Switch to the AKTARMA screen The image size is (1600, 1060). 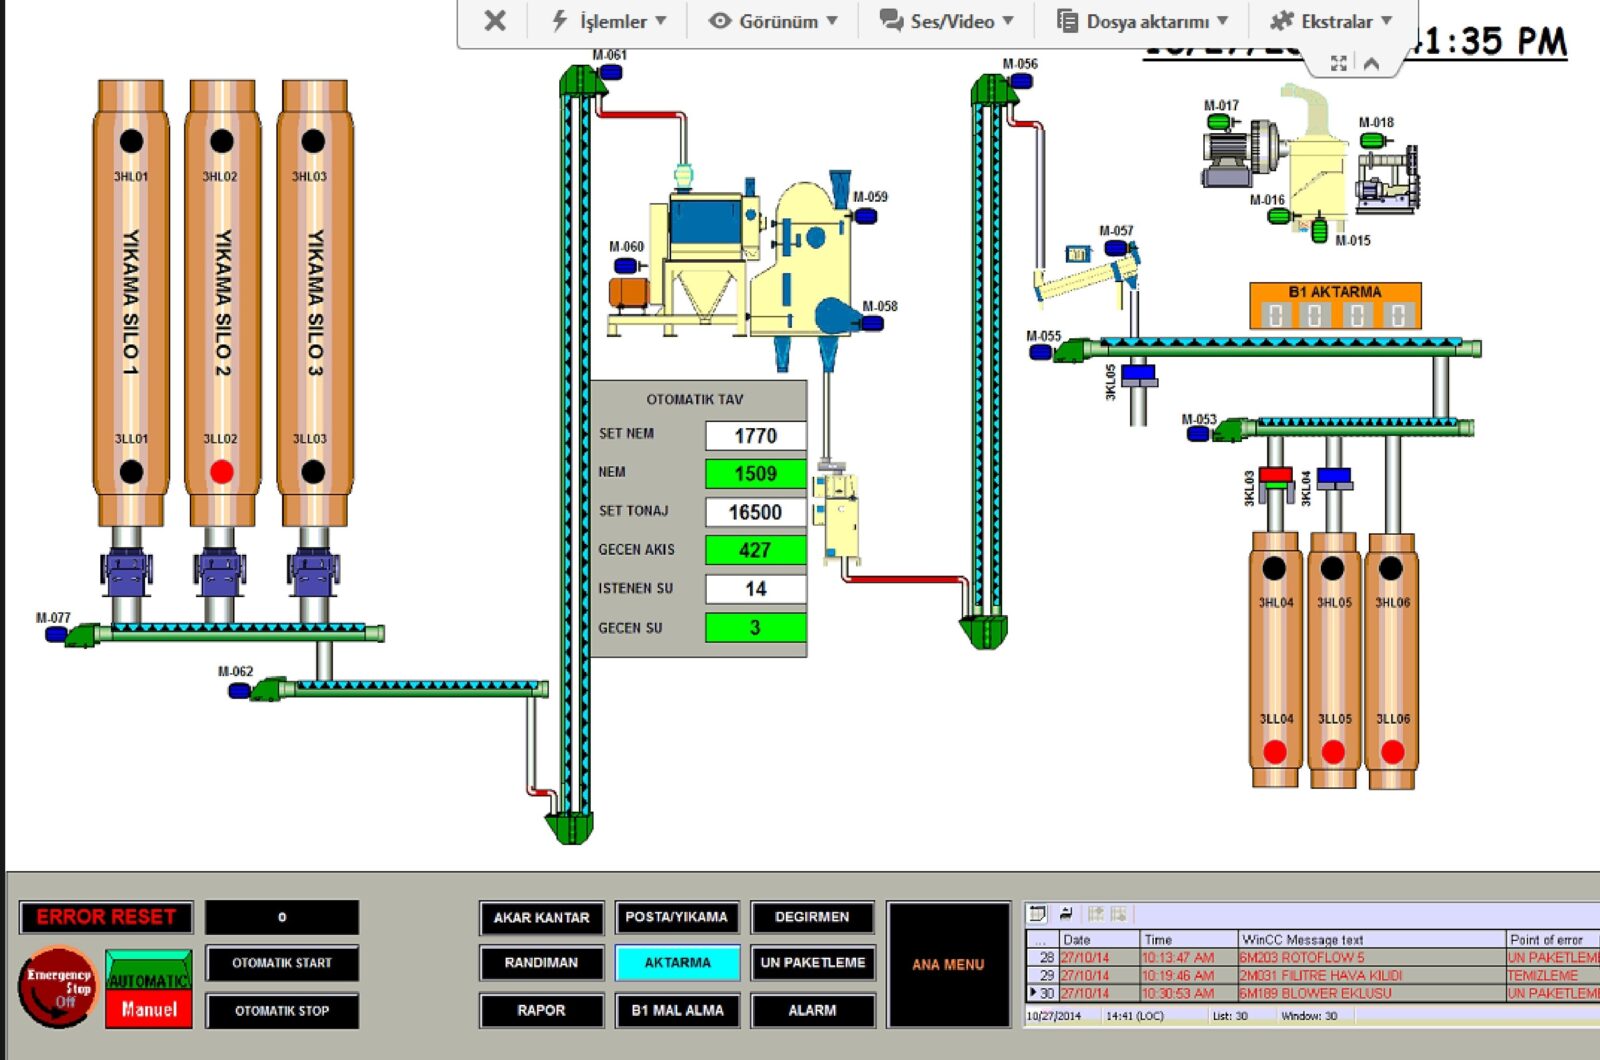tap(677, 963)
